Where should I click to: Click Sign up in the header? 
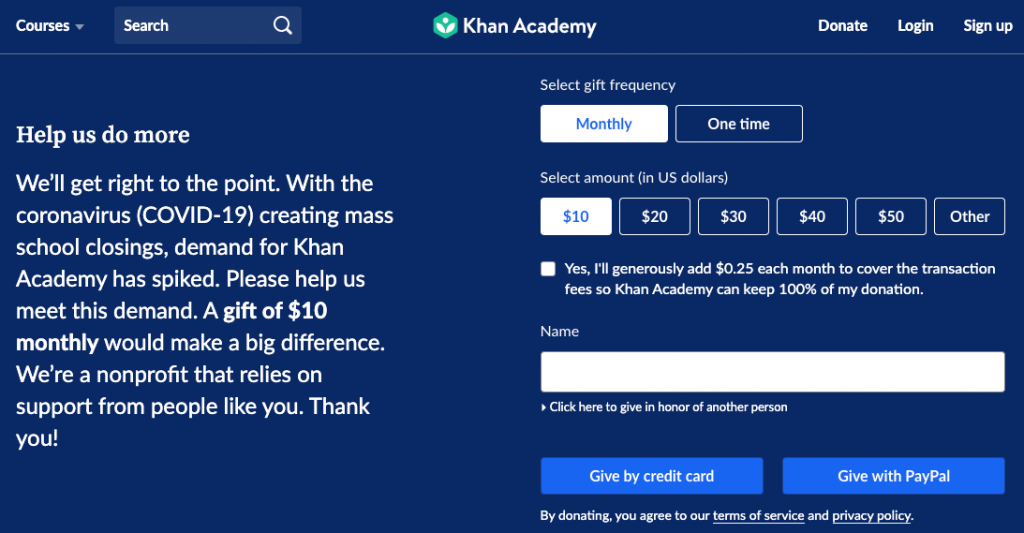click(x=987, y=26)
